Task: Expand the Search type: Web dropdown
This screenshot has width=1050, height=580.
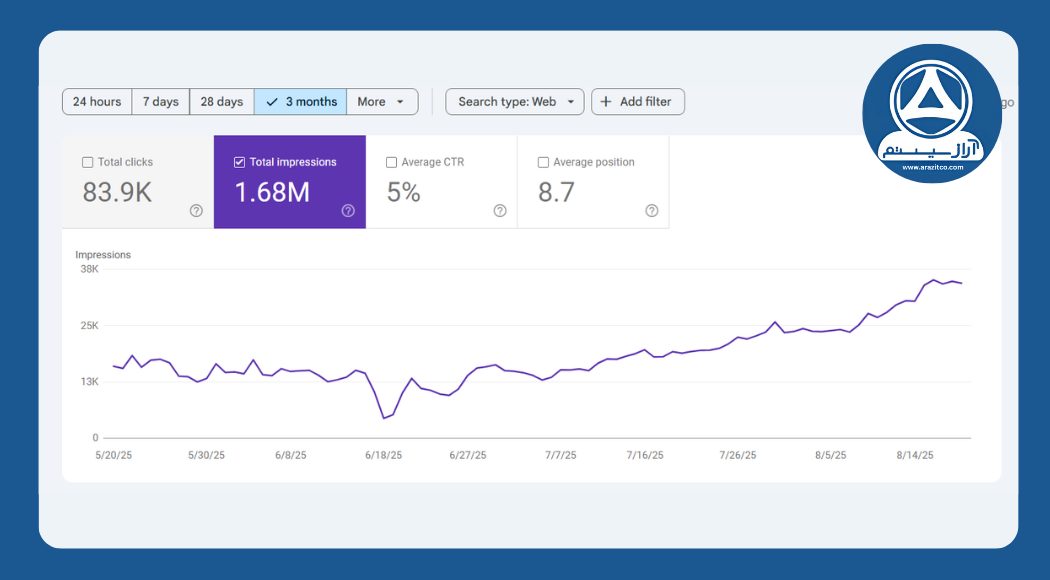Action: coord(514,102)
